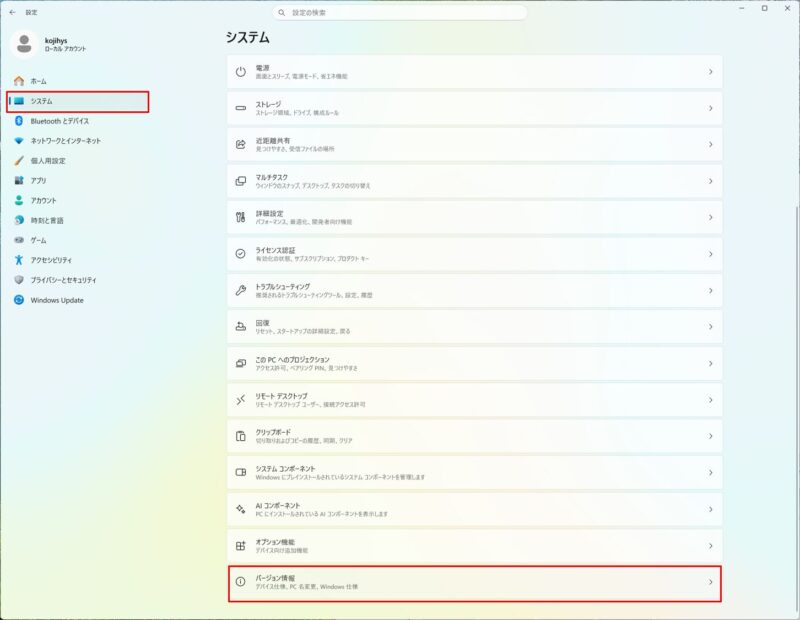Click the バージョン情報 info icon
Screen dimensions: 800x620
240,582
